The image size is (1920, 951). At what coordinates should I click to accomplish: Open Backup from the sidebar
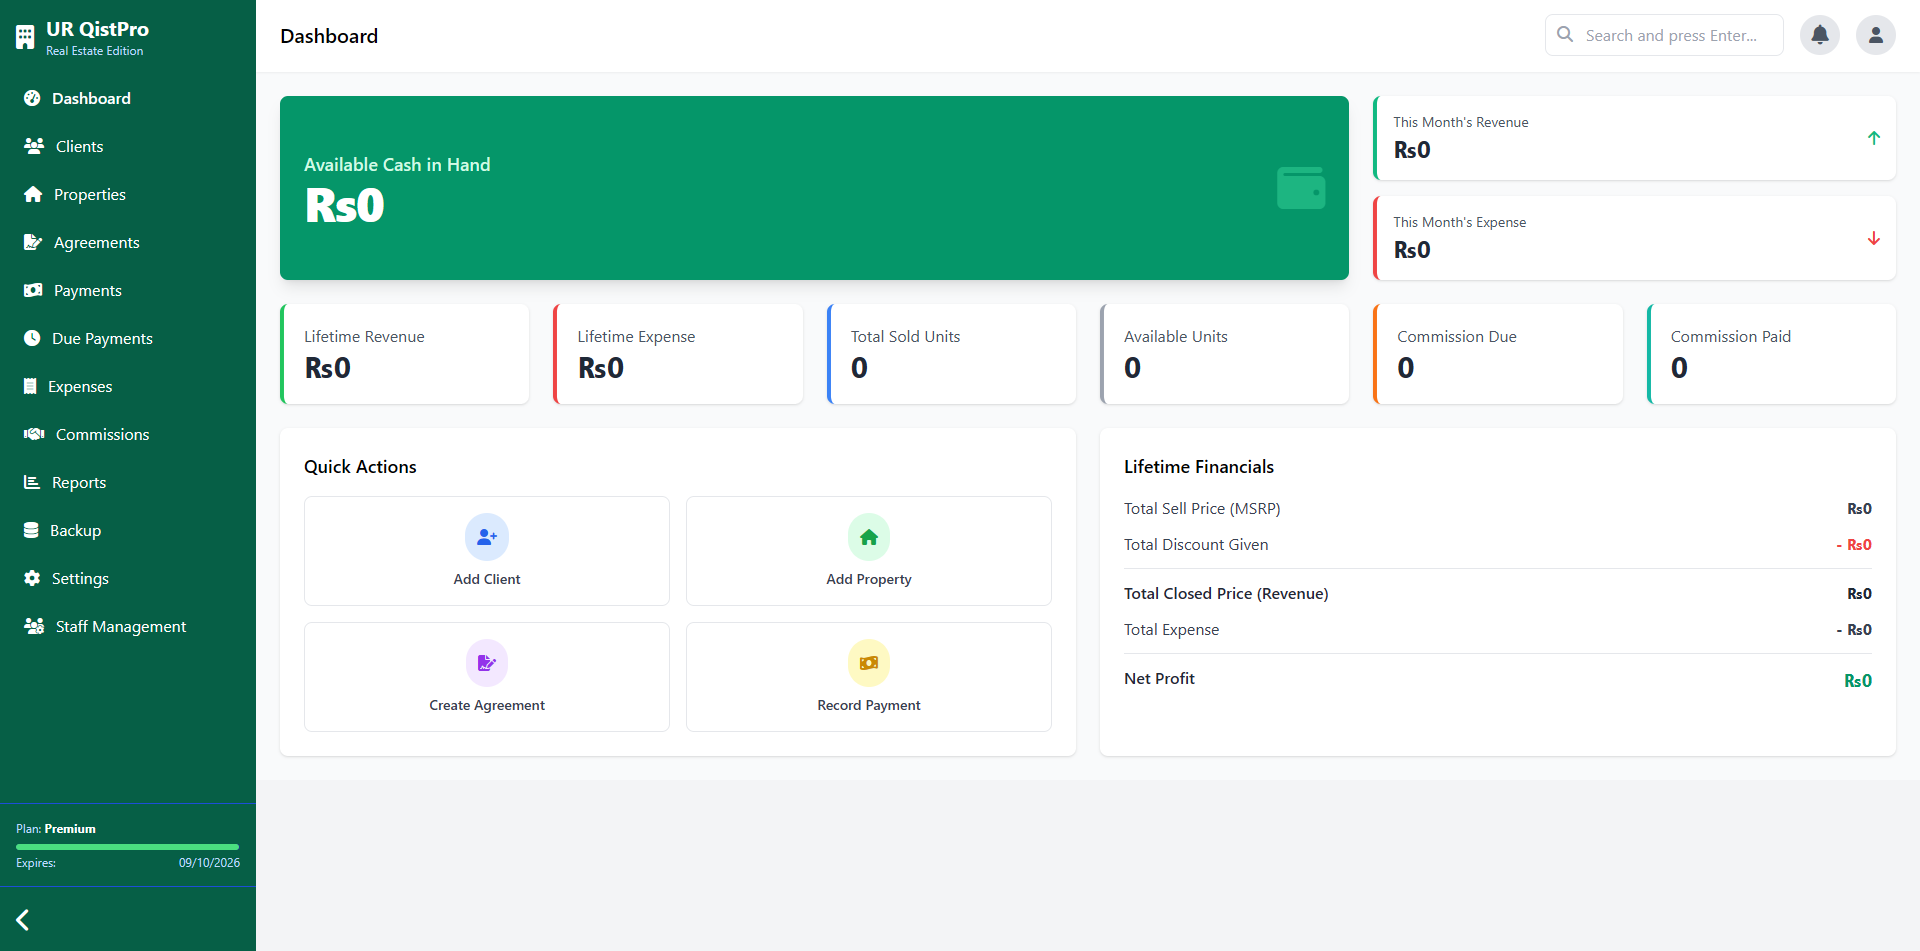tap(77, 530)
